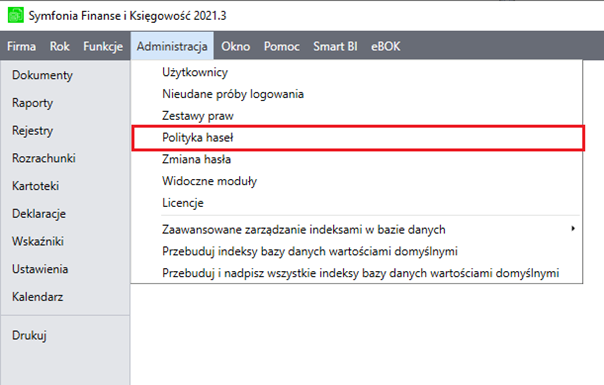Select Licencje from the menu

point(357,203)
